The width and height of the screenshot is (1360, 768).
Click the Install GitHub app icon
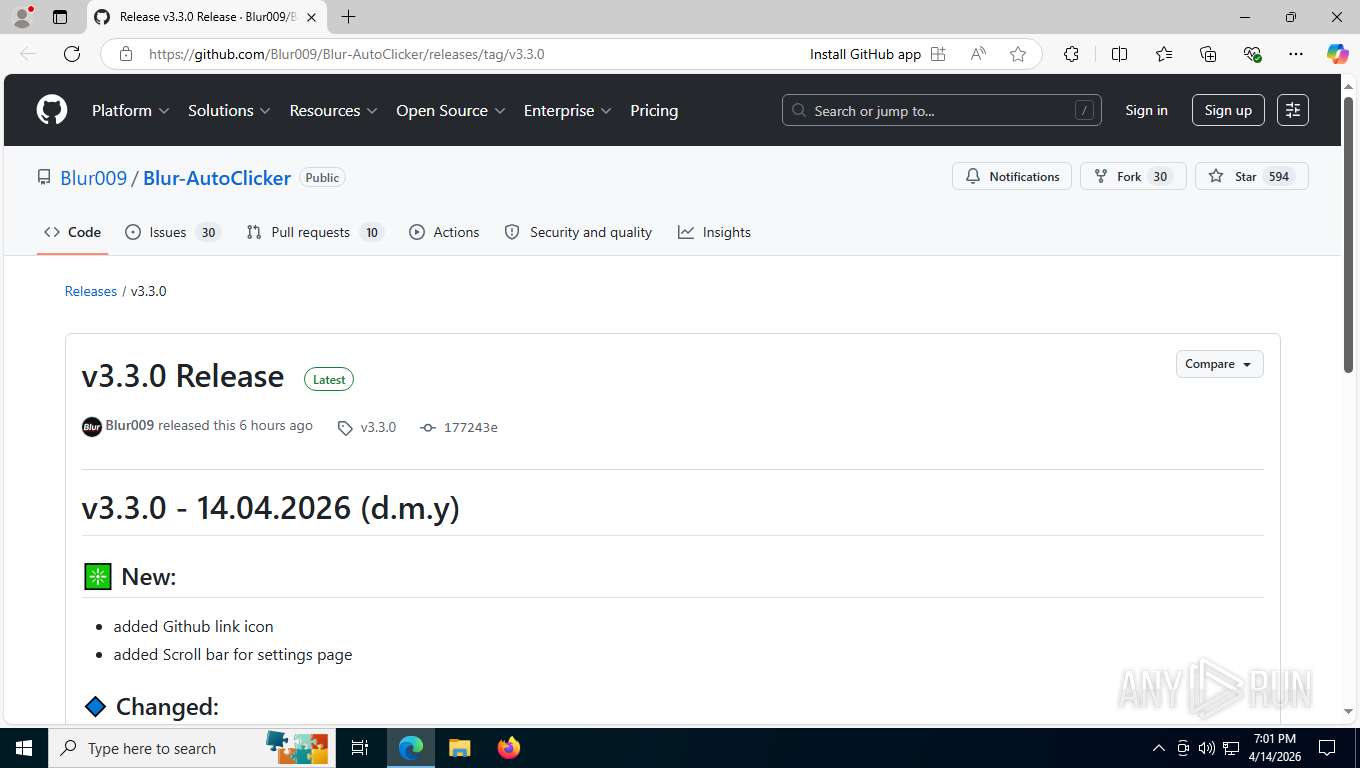938,54
